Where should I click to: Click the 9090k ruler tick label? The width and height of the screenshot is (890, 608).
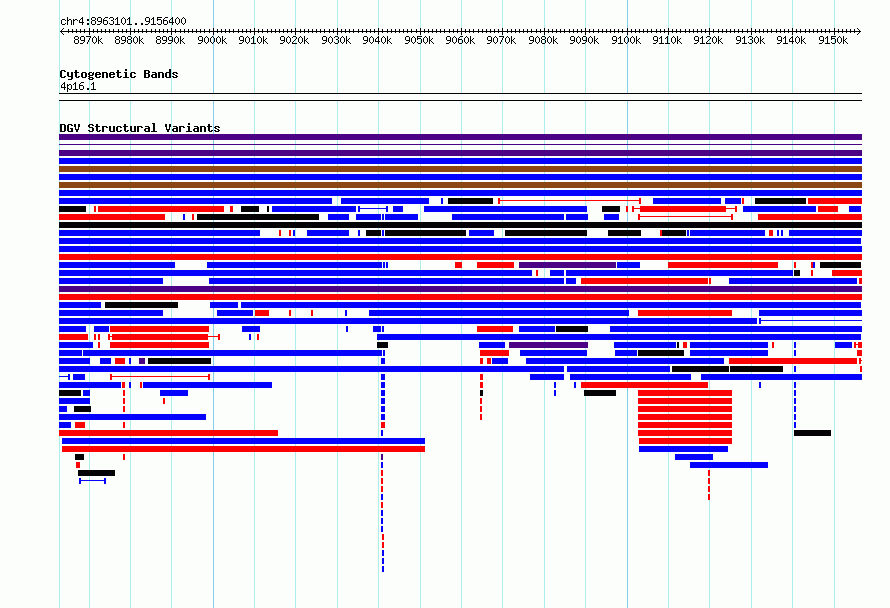coord(584,40)
